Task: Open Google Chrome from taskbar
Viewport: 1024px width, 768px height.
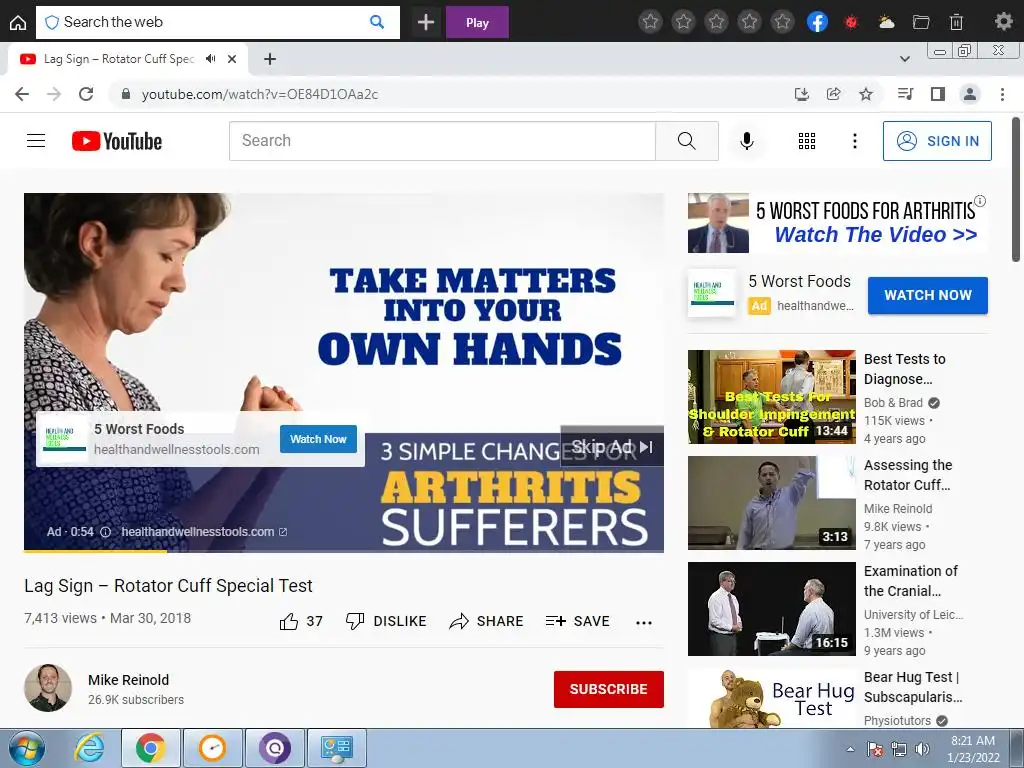Action: tap(150, 748)
